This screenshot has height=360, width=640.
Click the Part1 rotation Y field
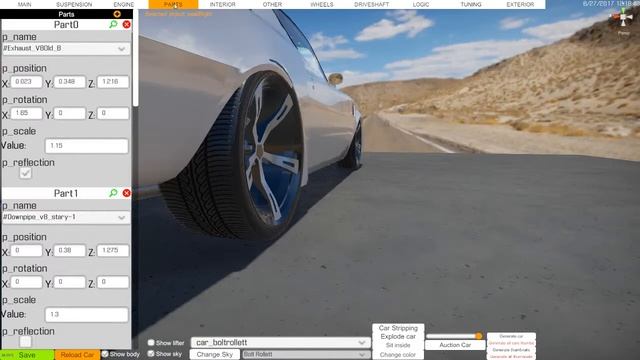[69, 282]
